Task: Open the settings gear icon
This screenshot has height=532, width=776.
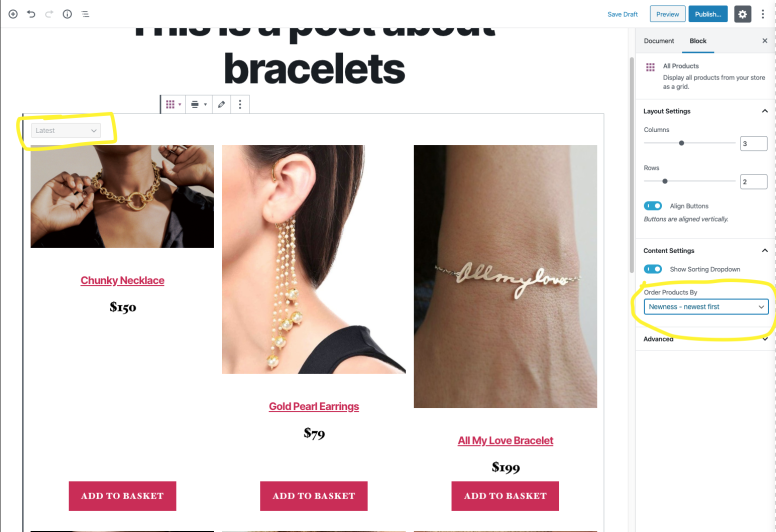Action: coord(742,14)
